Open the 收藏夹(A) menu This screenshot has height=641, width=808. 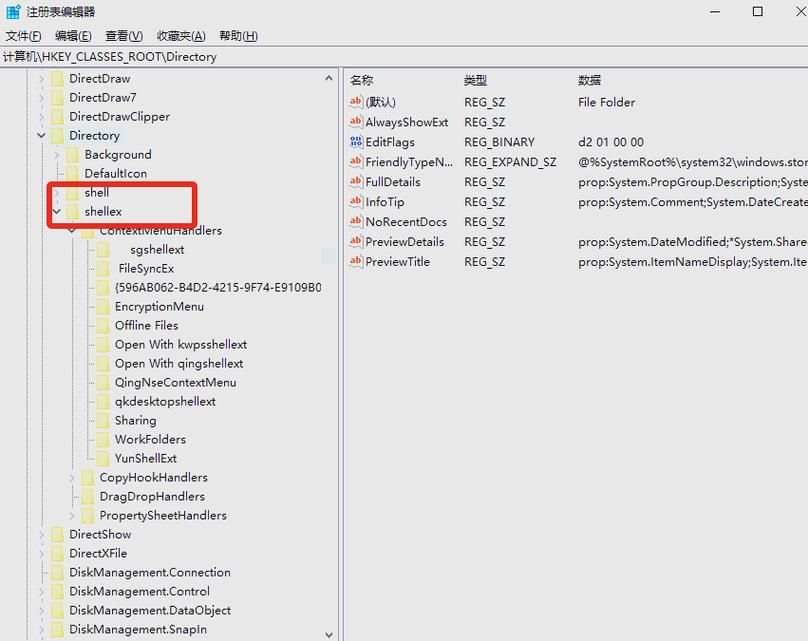[x=181, y=36]
